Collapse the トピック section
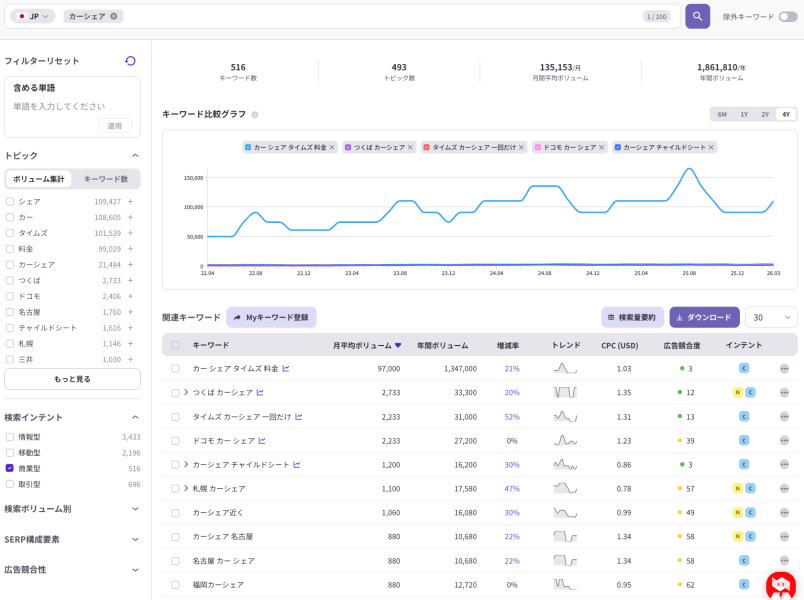Viewport: 804px width, 600px height. coord(135,155)
